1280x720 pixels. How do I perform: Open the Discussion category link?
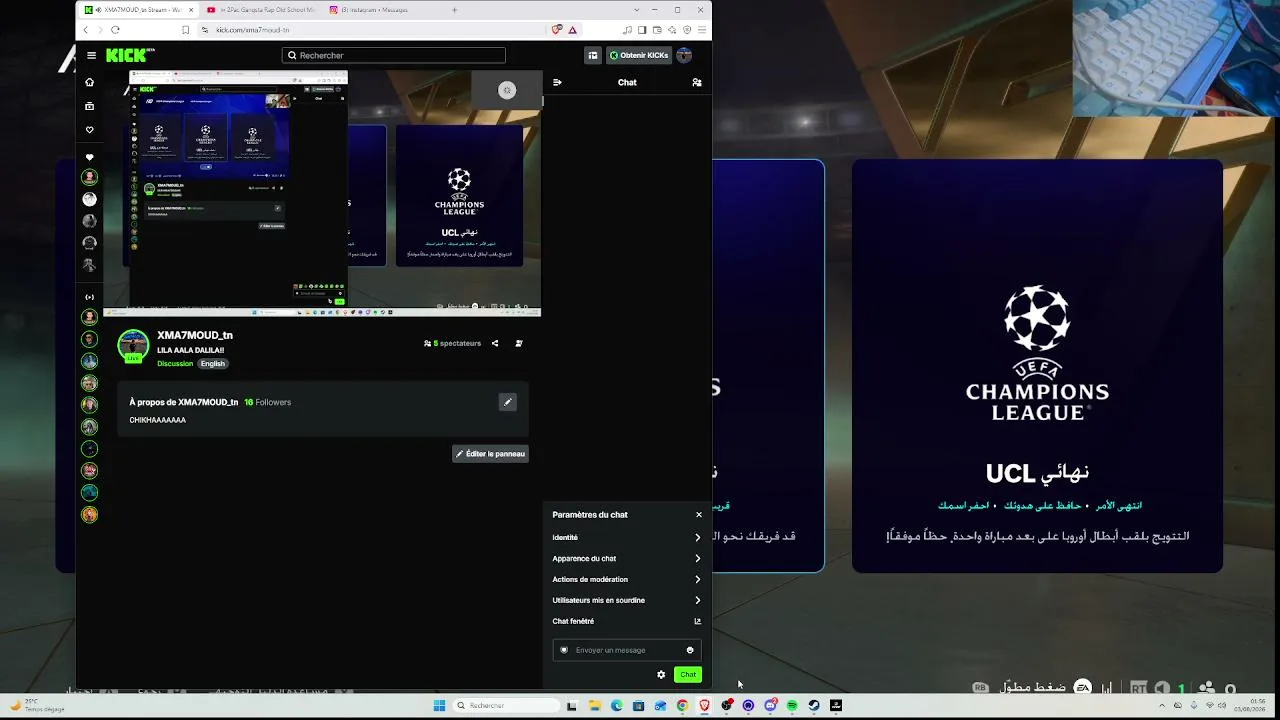tap(175, 364)
